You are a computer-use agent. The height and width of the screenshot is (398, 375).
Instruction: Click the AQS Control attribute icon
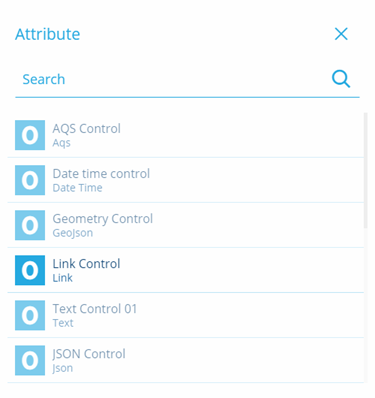click(30, 135)
